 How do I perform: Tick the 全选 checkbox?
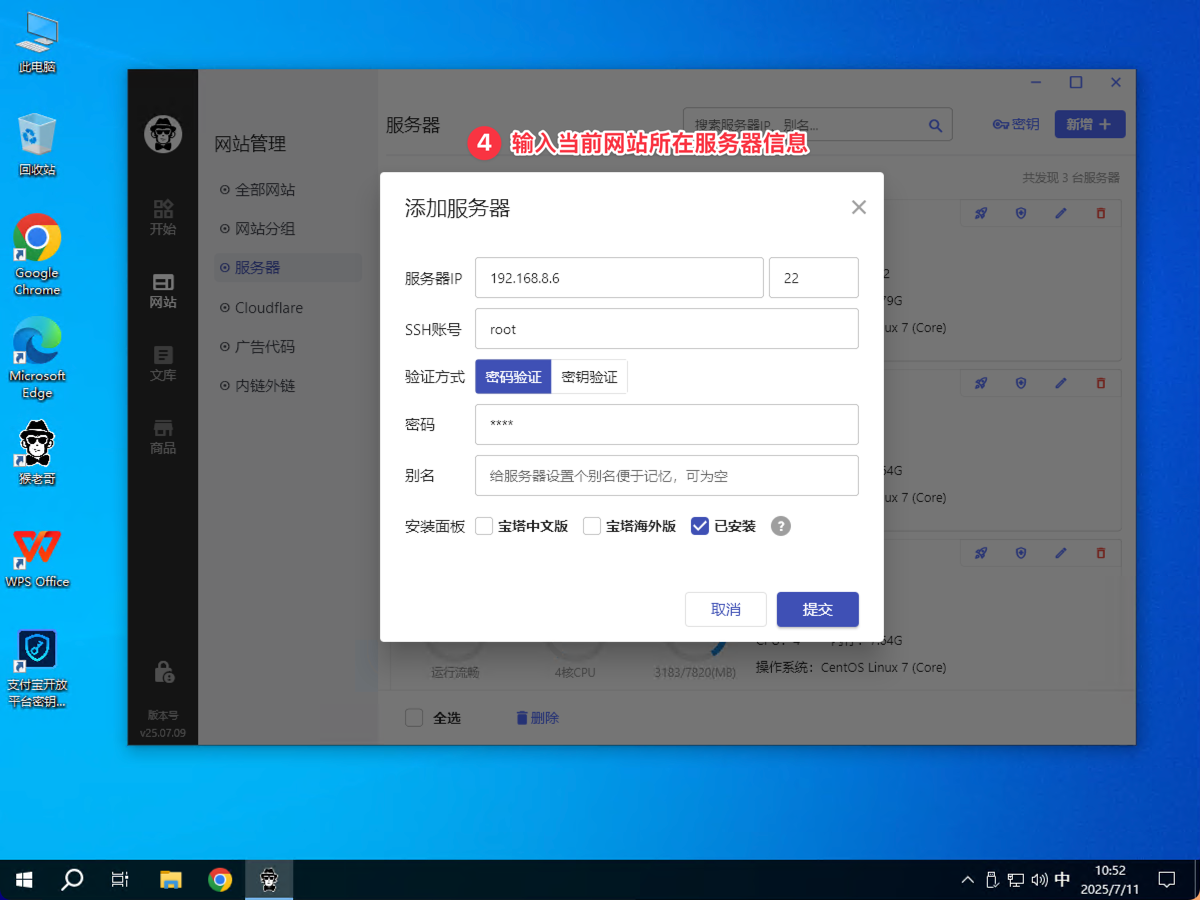[x=414, y=717]
